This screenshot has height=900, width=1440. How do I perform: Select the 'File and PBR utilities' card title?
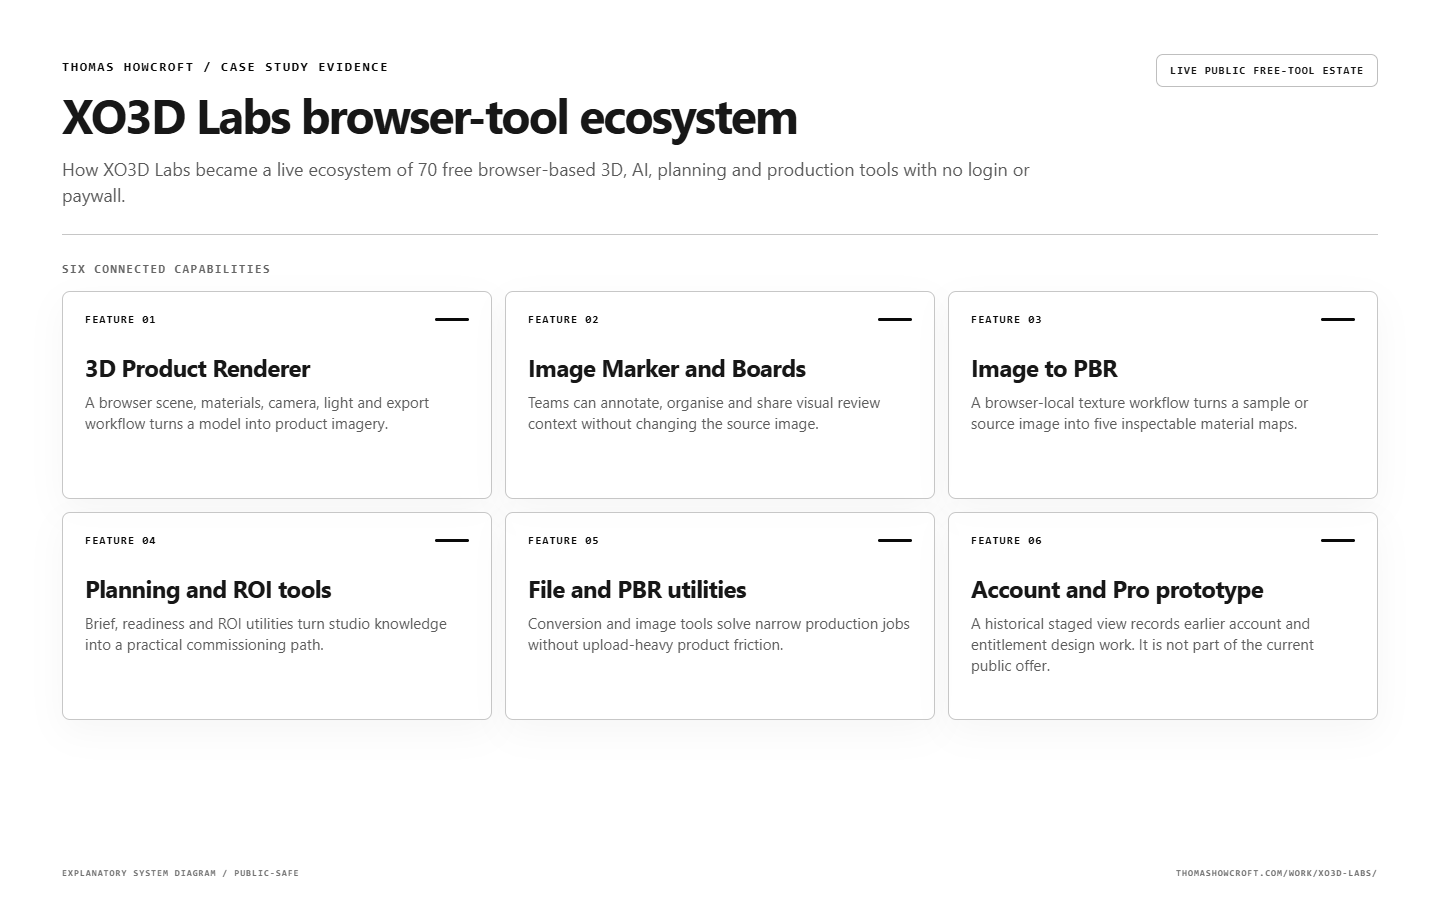[637, 590]
